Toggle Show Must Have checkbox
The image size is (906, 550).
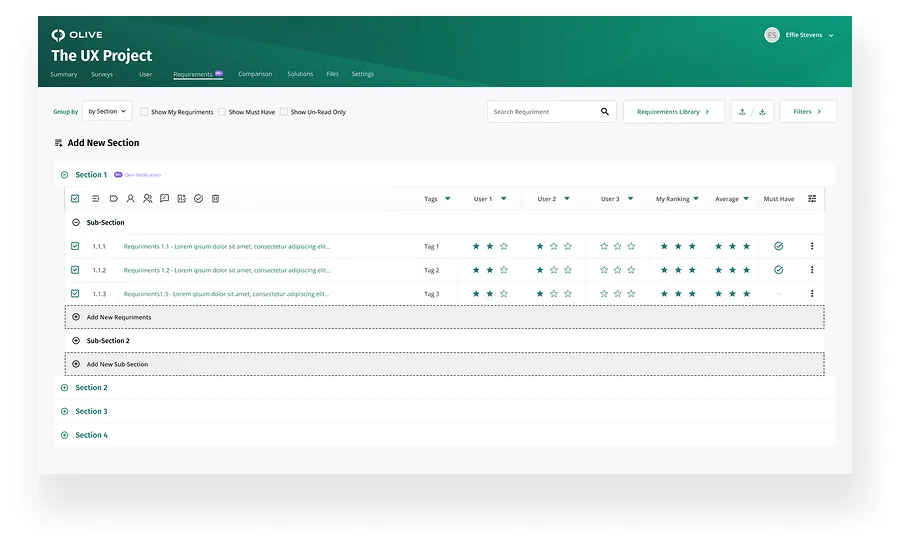coord(222,112)
